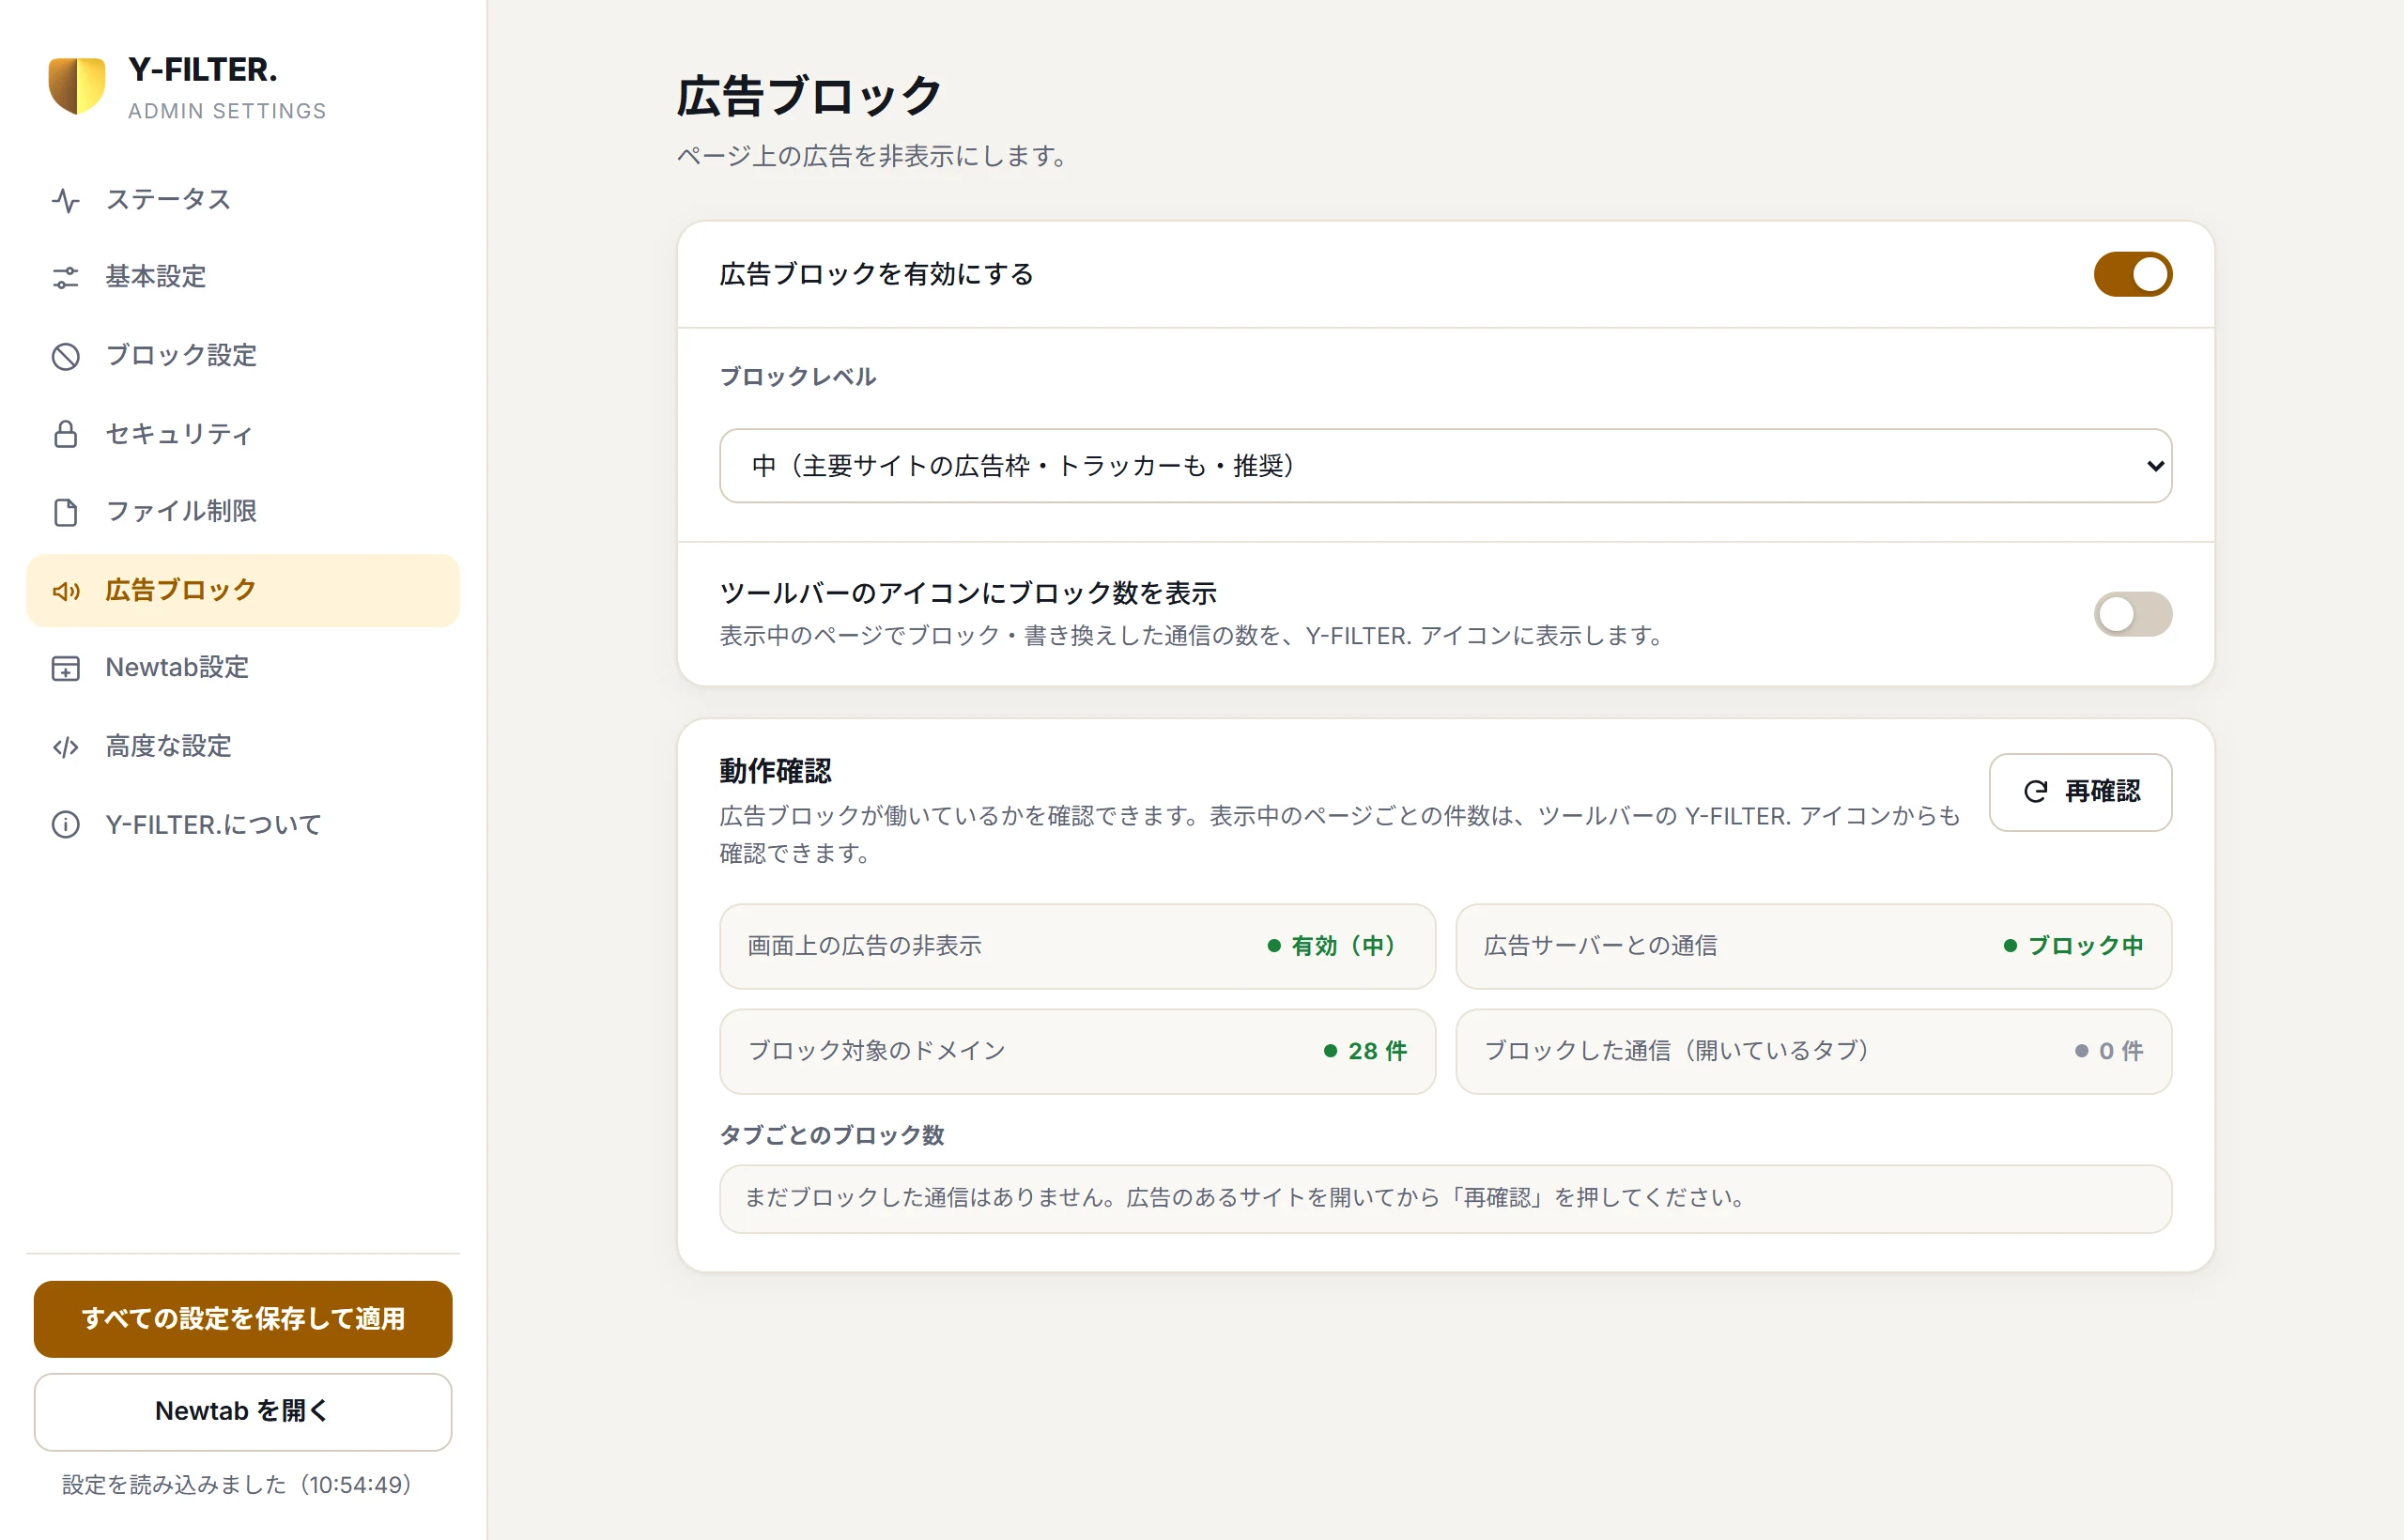The height and width of the screenshot is (1540, 2404).
Task: Click the refresh arrow icon in 再確認
Action: coord(2035,792)
